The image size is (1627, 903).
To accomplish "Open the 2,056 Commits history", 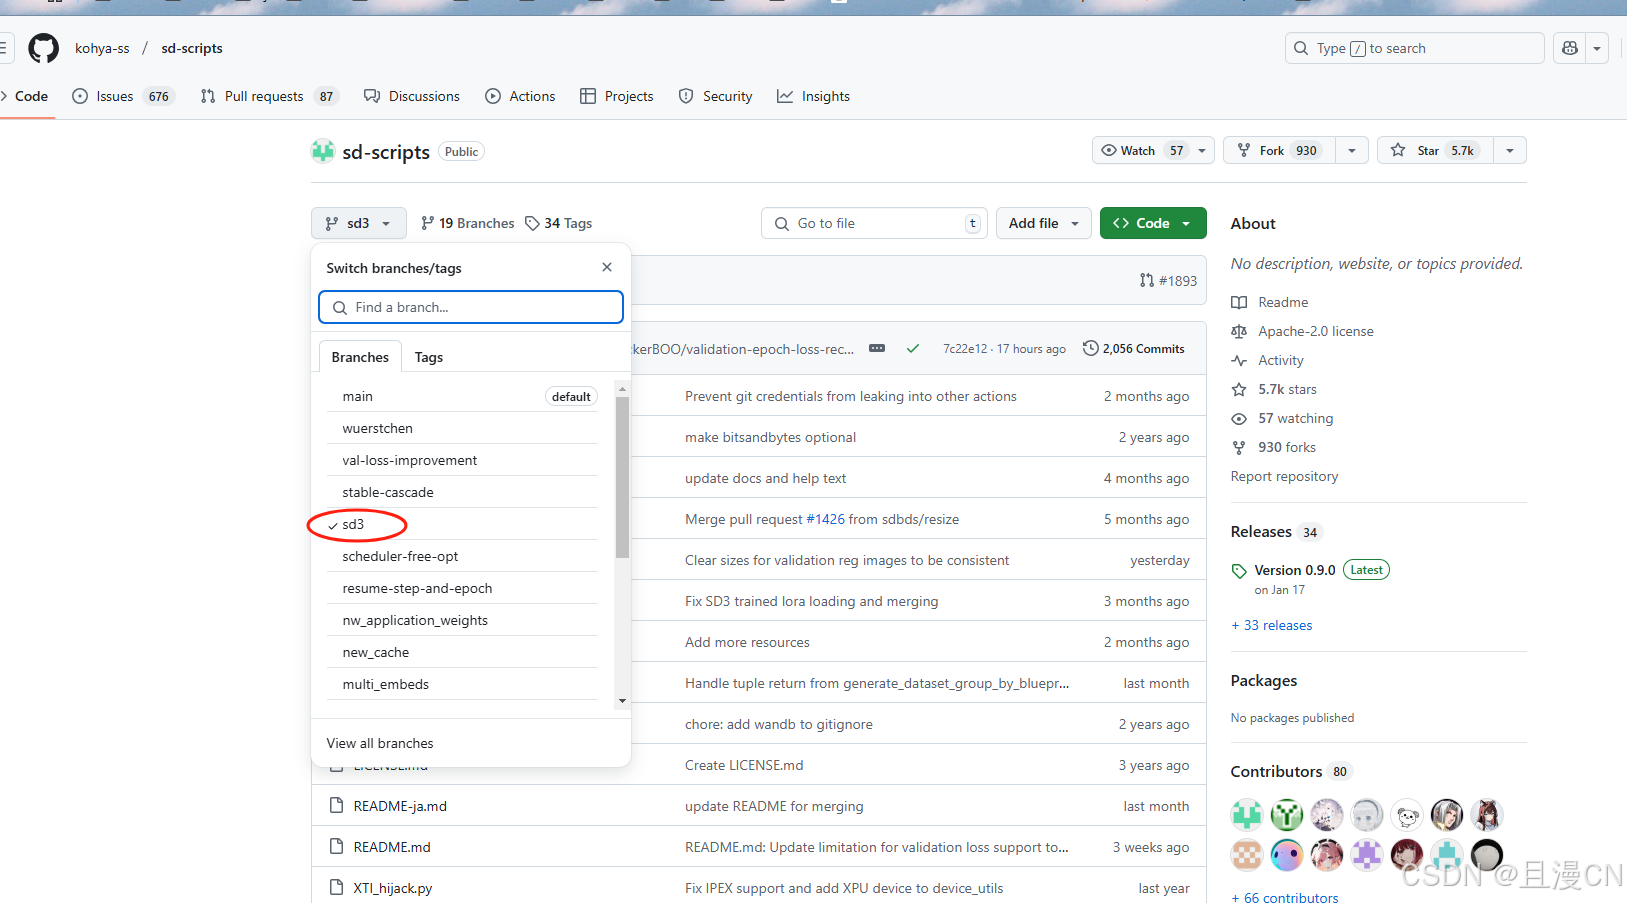I will pos(1134,349).
